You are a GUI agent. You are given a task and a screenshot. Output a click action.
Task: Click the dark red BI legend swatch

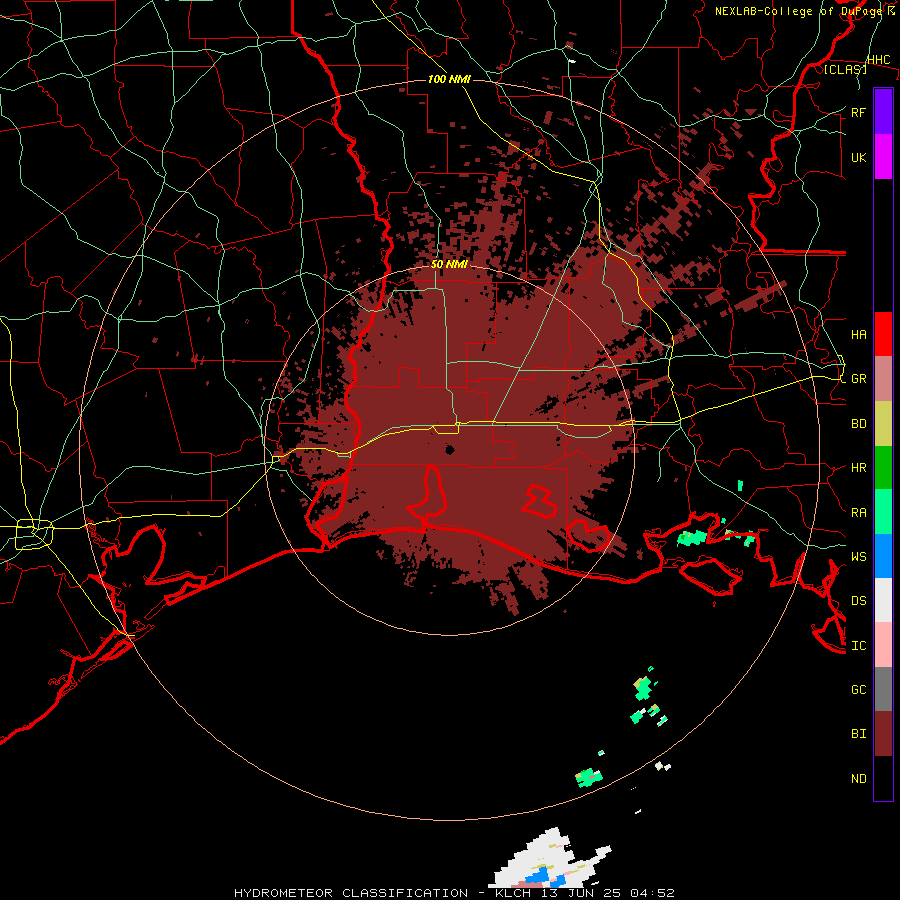point(883,734)
